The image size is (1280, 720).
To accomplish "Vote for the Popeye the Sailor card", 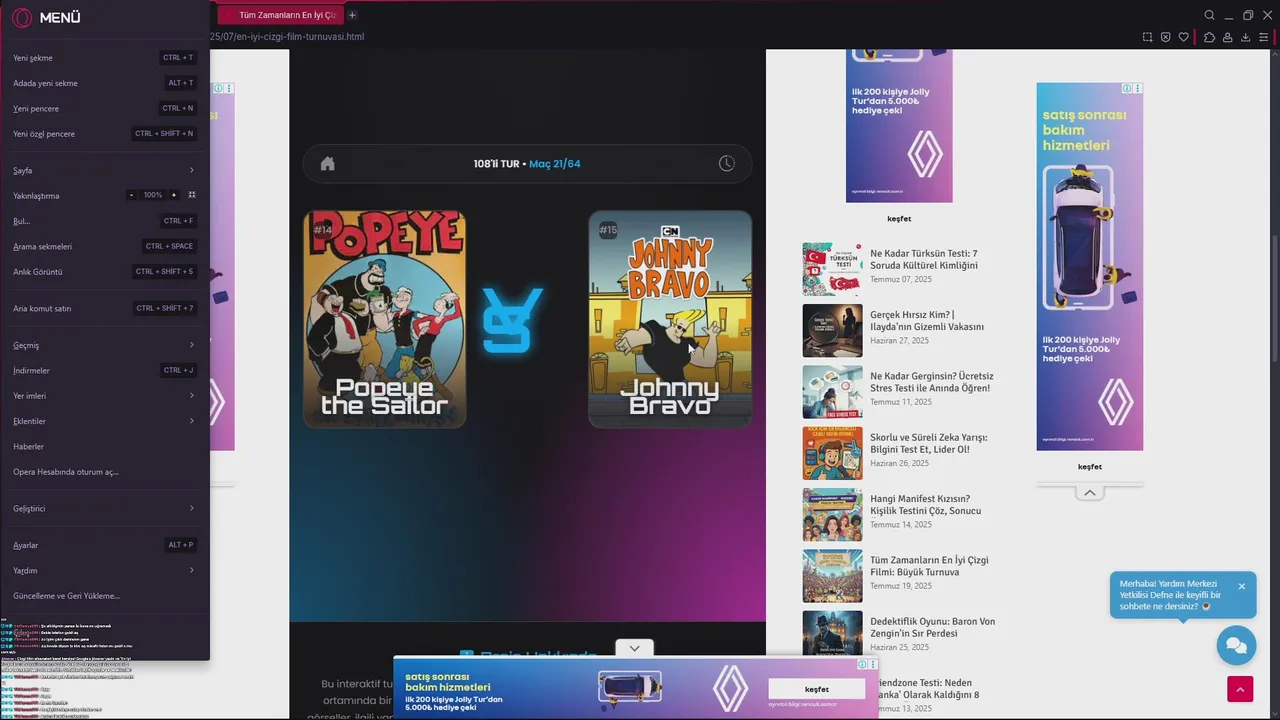I will [x=385, y=319].
